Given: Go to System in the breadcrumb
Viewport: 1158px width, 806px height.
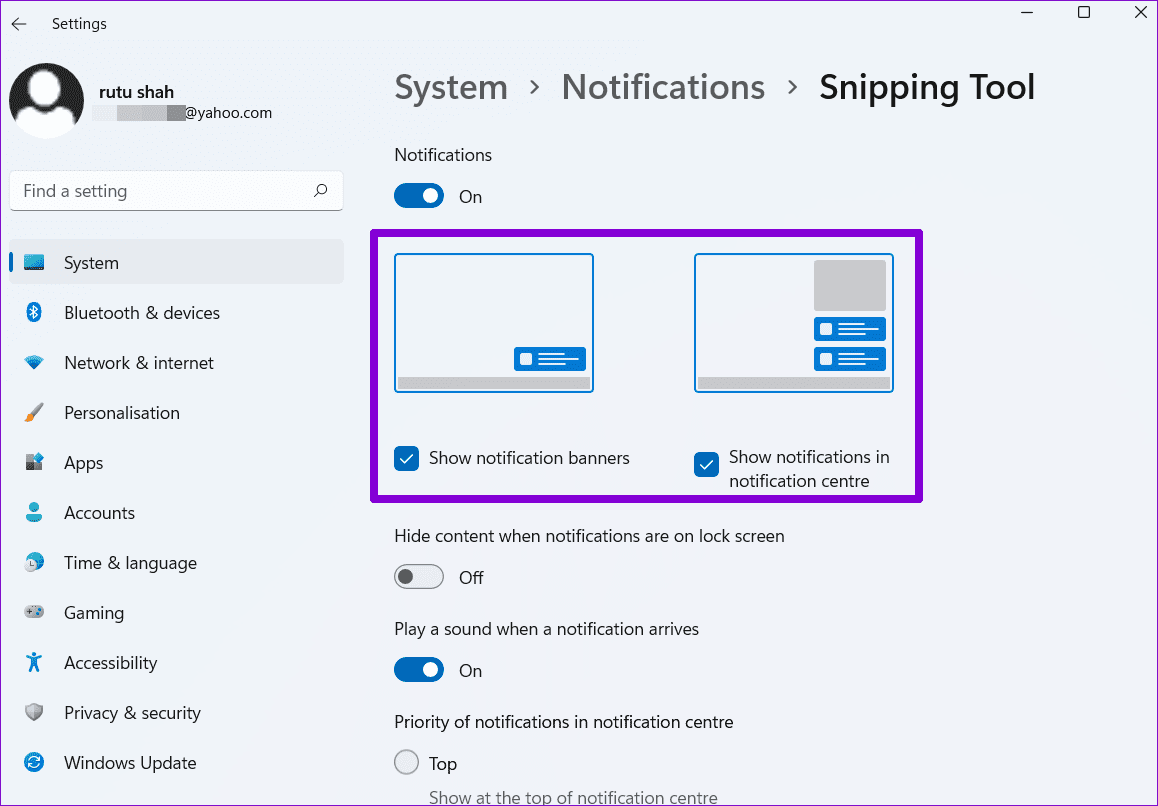Looking at the screenshot, I should 451,87.
